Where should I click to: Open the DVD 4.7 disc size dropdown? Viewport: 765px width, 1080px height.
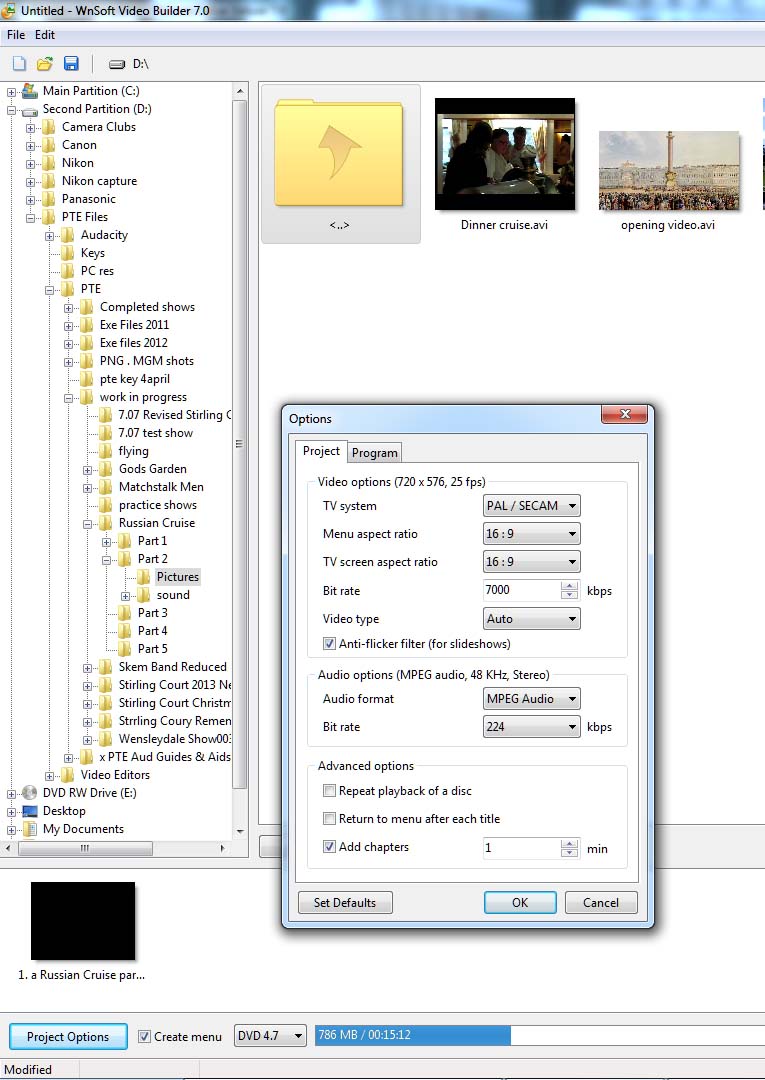[271, 1036]
